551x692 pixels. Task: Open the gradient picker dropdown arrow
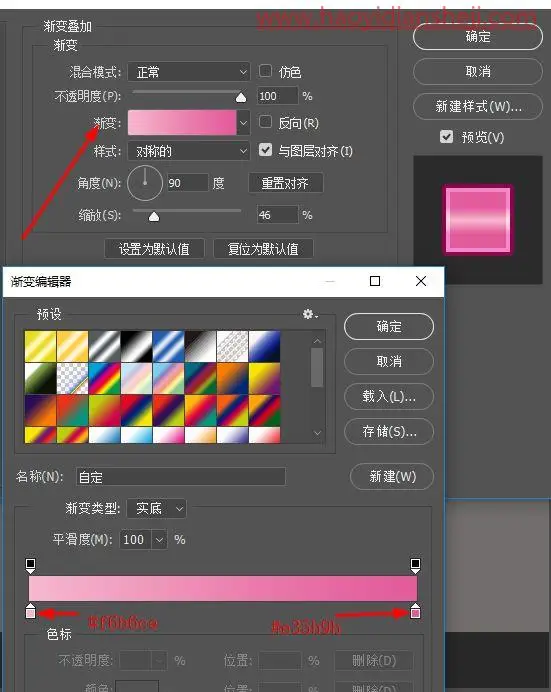pos(244,123)
